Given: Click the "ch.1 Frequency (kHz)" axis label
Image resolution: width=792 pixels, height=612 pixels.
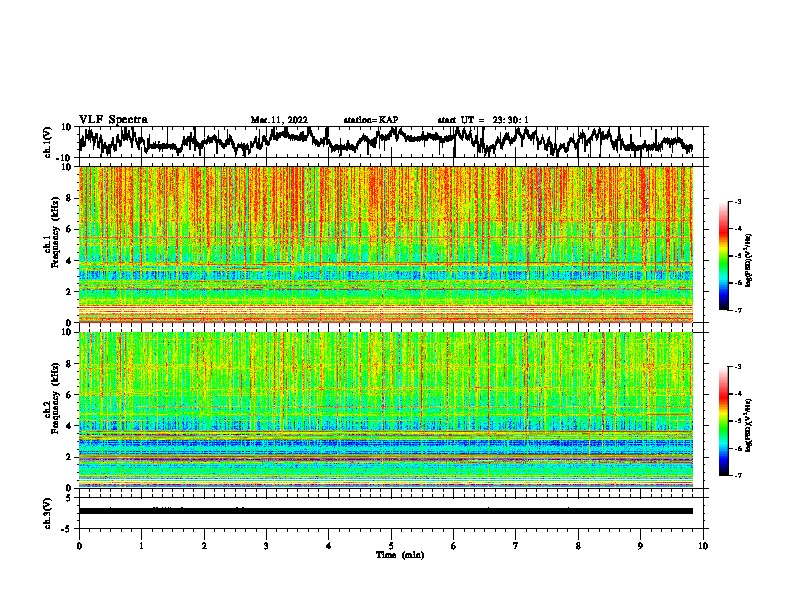Looking at the screenshot, I should coord(51,232).
